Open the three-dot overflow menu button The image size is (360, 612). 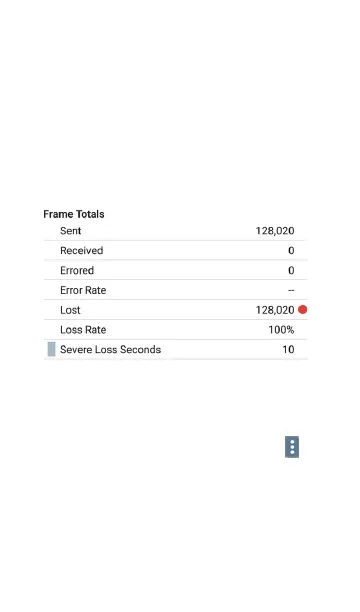[292, 447]
